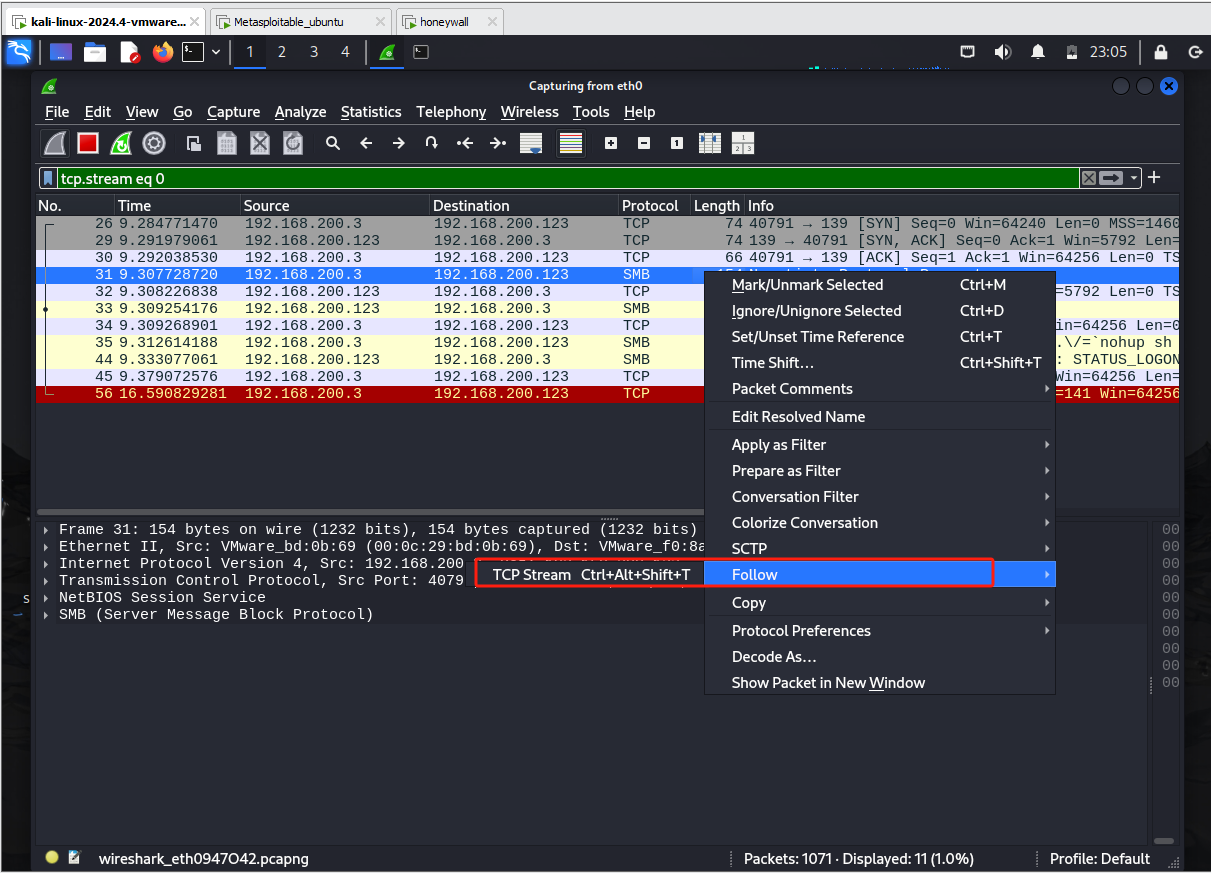Clear the display filter field

(x=1088, y=178)
